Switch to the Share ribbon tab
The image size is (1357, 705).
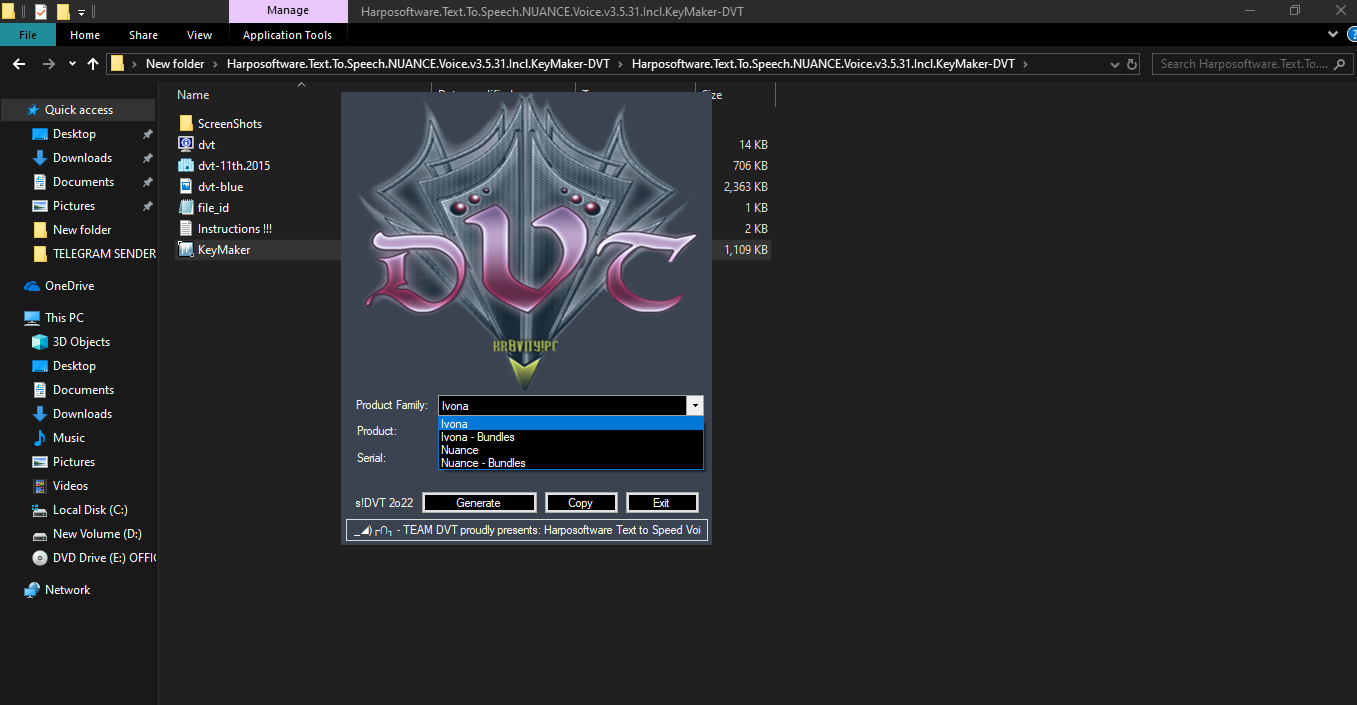pyautogui.click(x=143, y=35)
